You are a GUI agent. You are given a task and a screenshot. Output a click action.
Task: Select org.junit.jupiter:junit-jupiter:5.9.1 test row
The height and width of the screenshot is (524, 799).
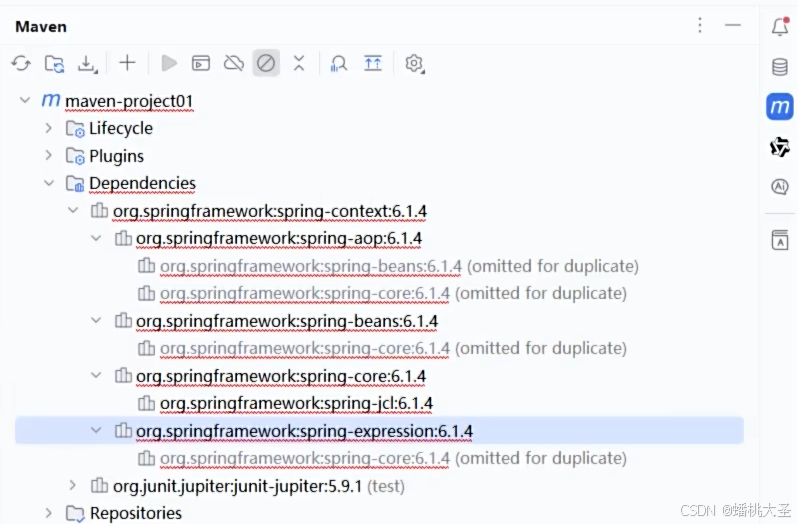click(258, 486)
